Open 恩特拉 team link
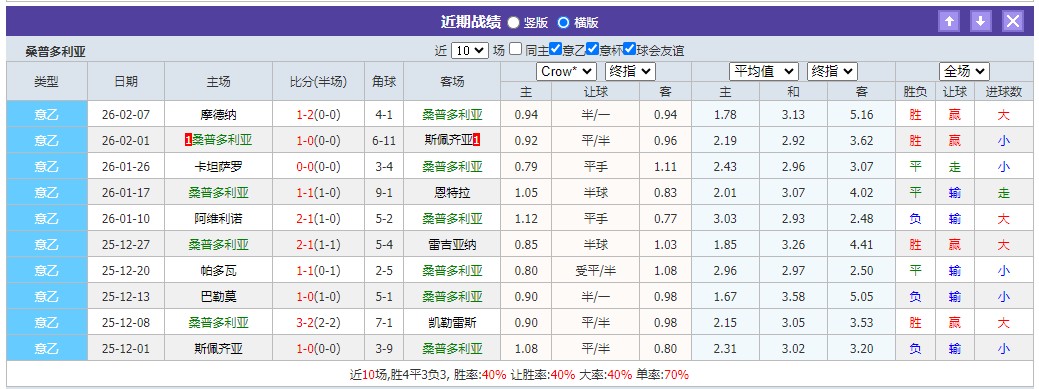Screen dimensions: 1039x389 tap(451, 193)
